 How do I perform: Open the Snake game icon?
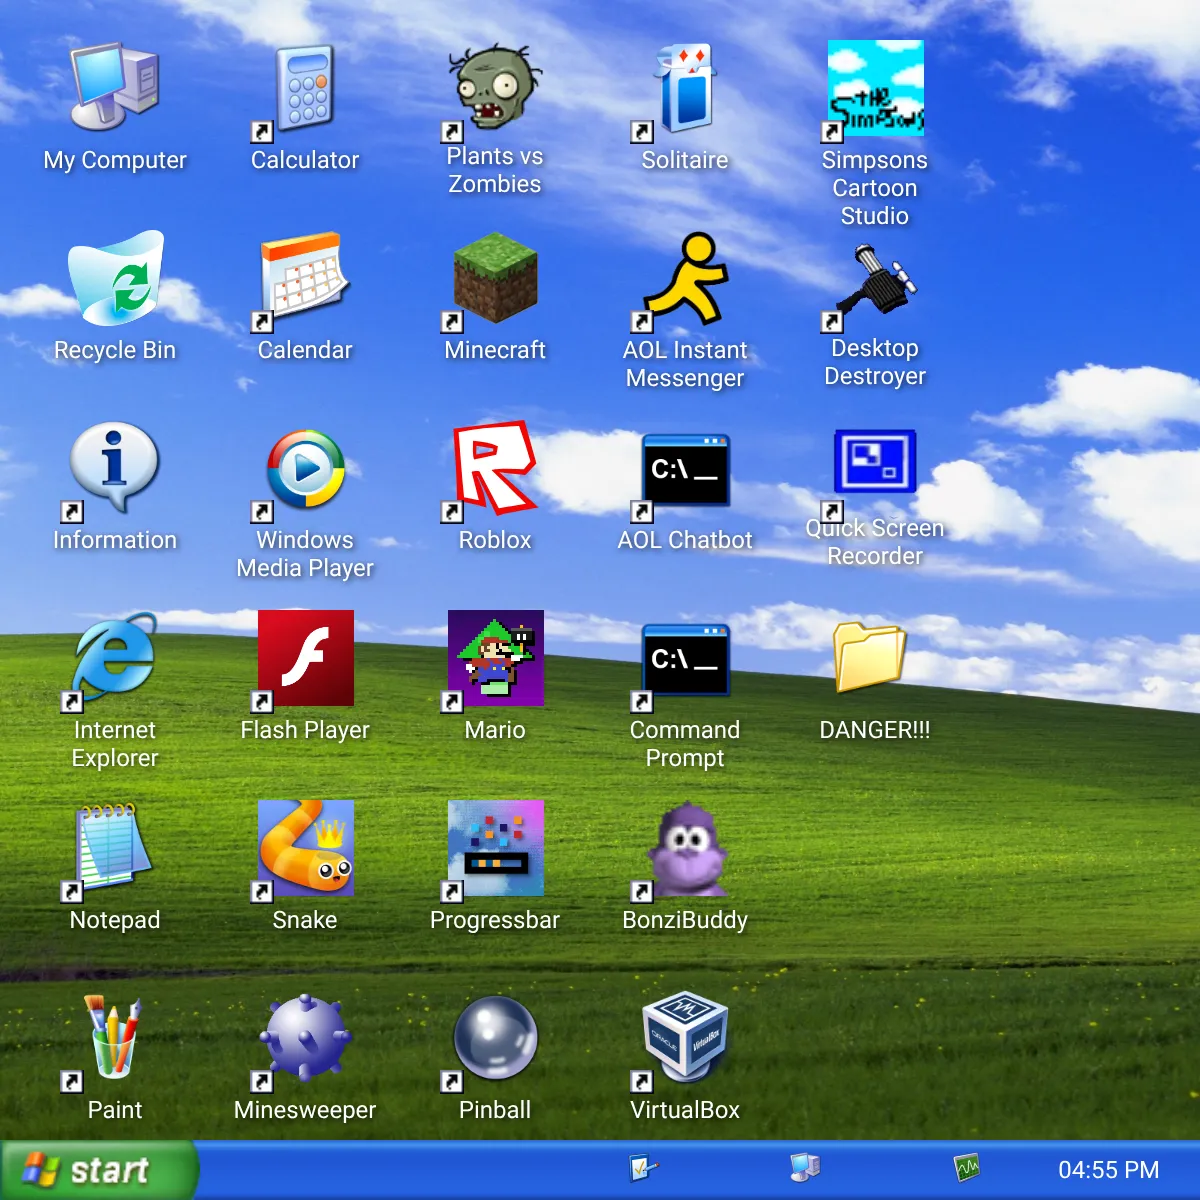click(305, 848)
